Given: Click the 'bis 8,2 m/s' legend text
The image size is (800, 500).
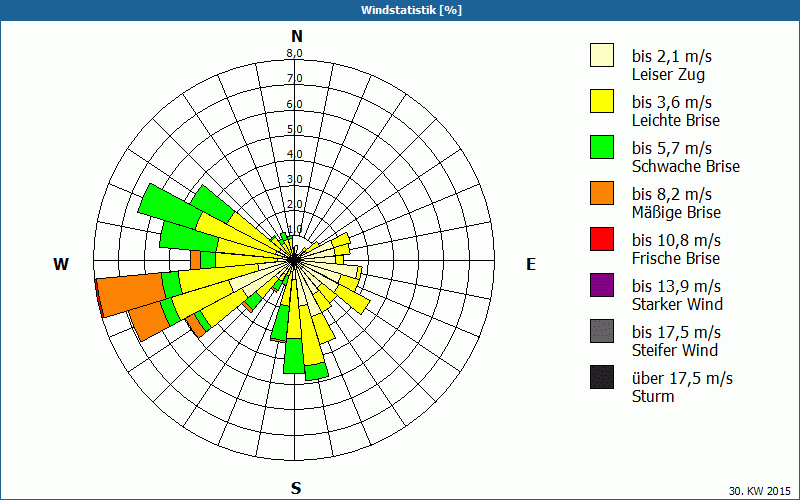Looking at the screenshot, I should coord(672,194).
